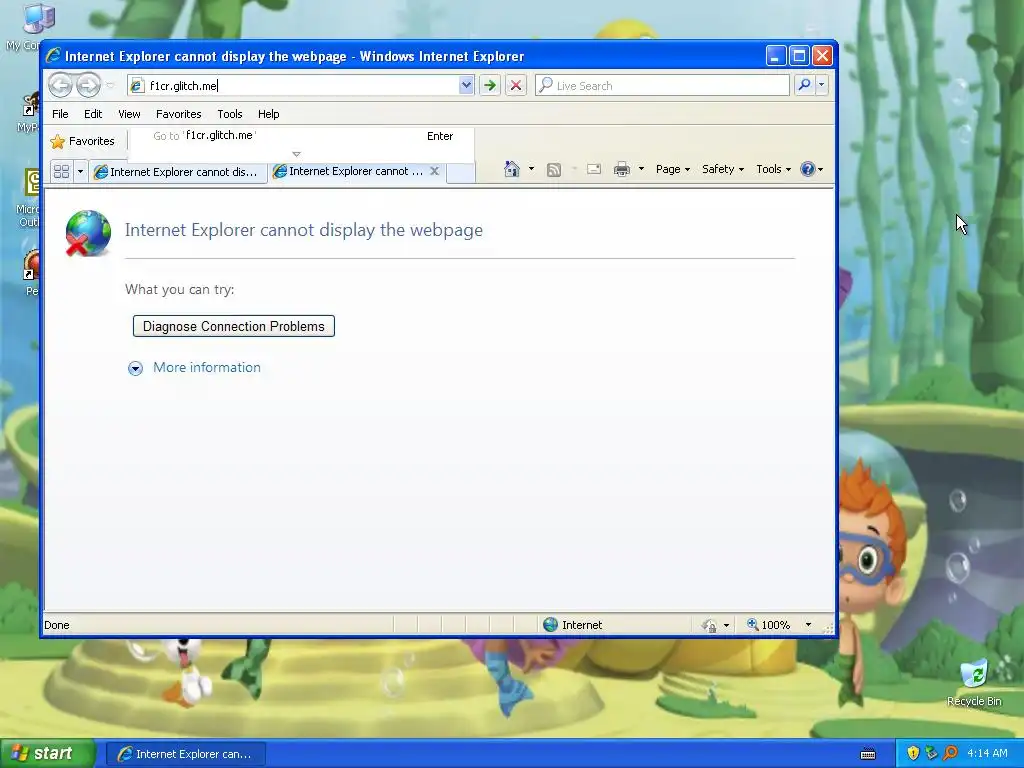The image size is (1024, 768).
Task: Click into the Live Search box
Action: 662,86
